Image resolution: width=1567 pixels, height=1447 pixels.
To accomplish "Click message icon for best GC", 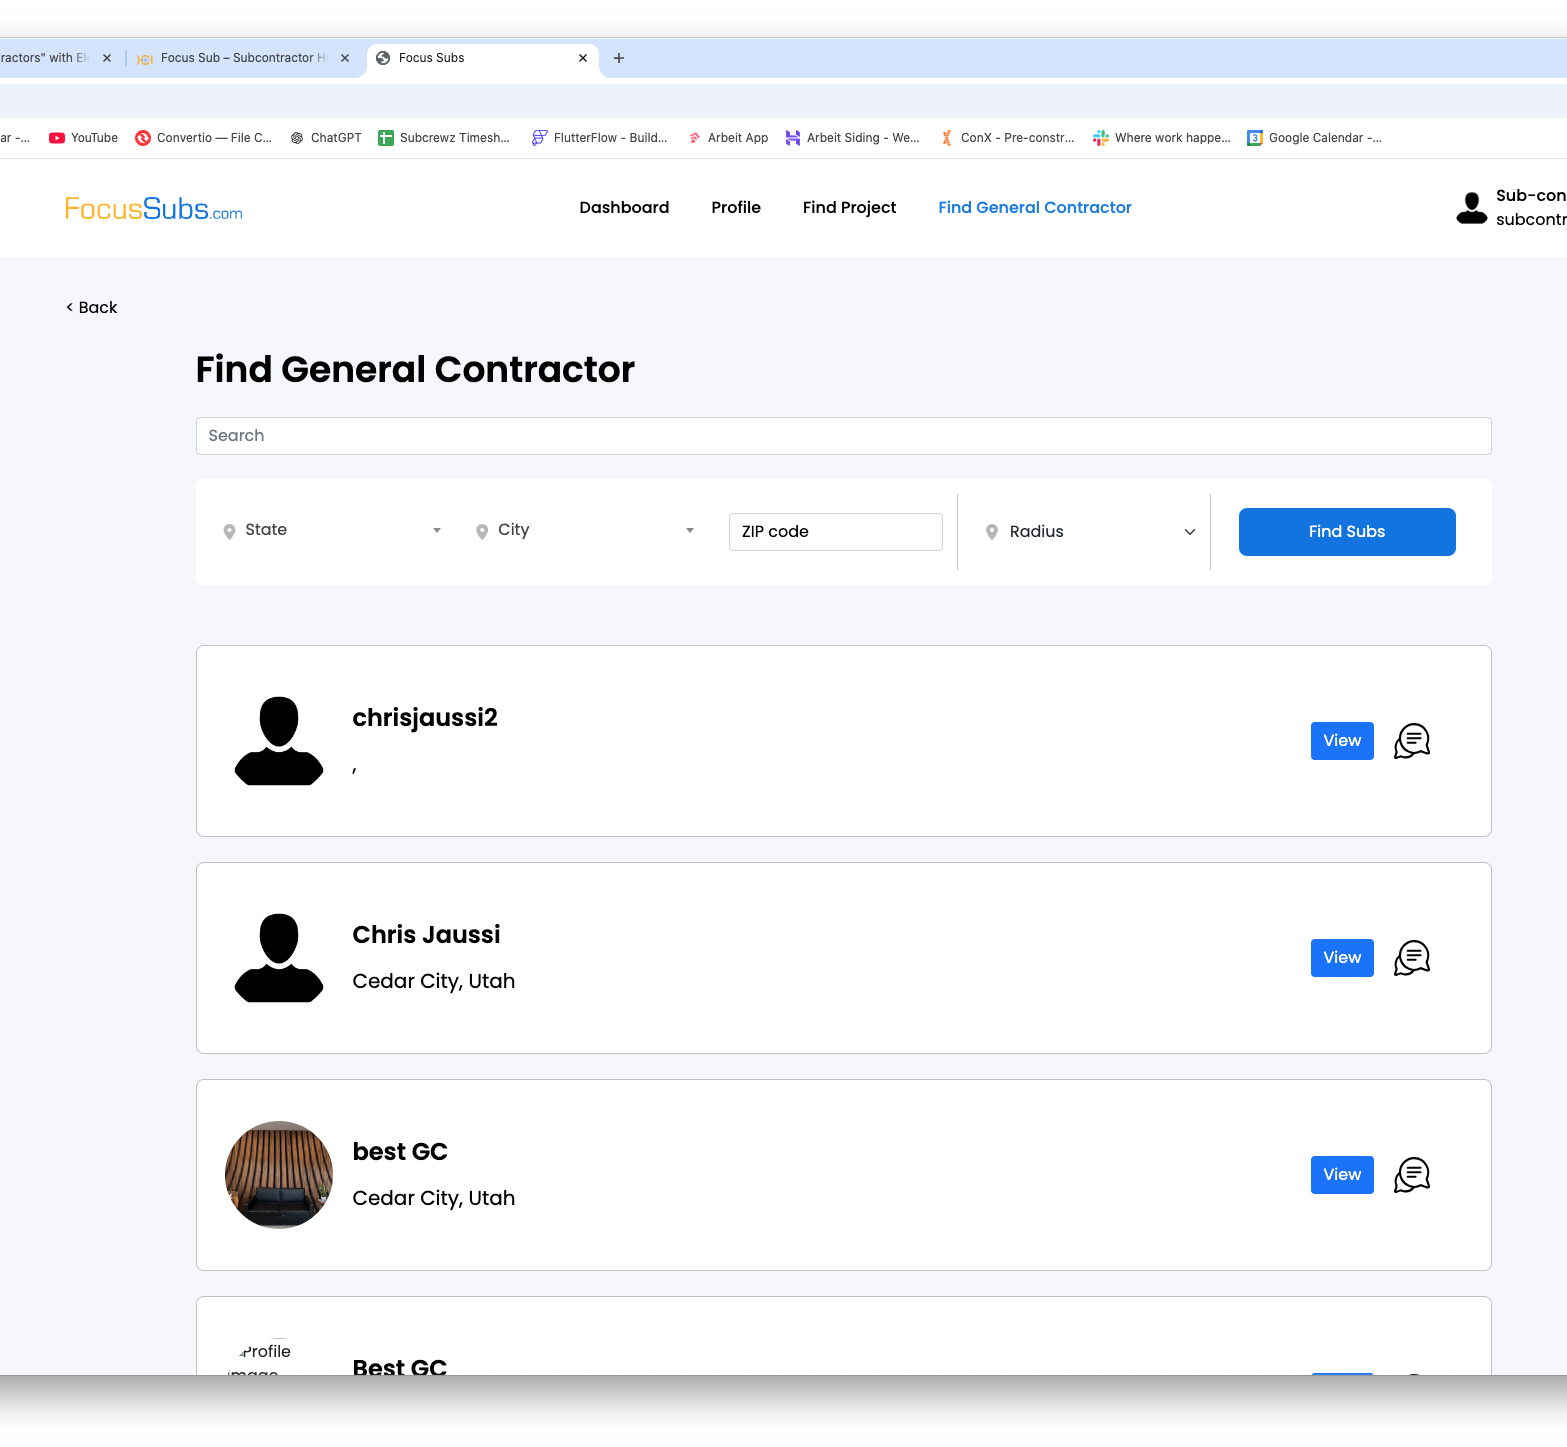I will click(1411, 1175).
